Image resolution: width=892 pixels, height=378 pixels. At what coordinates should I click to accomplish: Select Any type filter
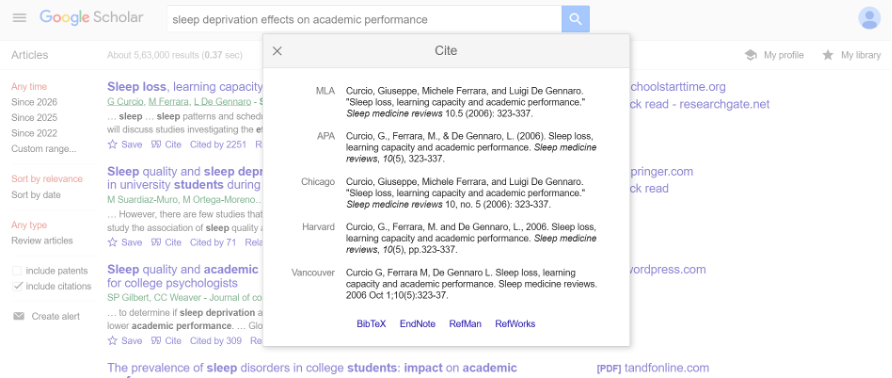tap(29, 225)
